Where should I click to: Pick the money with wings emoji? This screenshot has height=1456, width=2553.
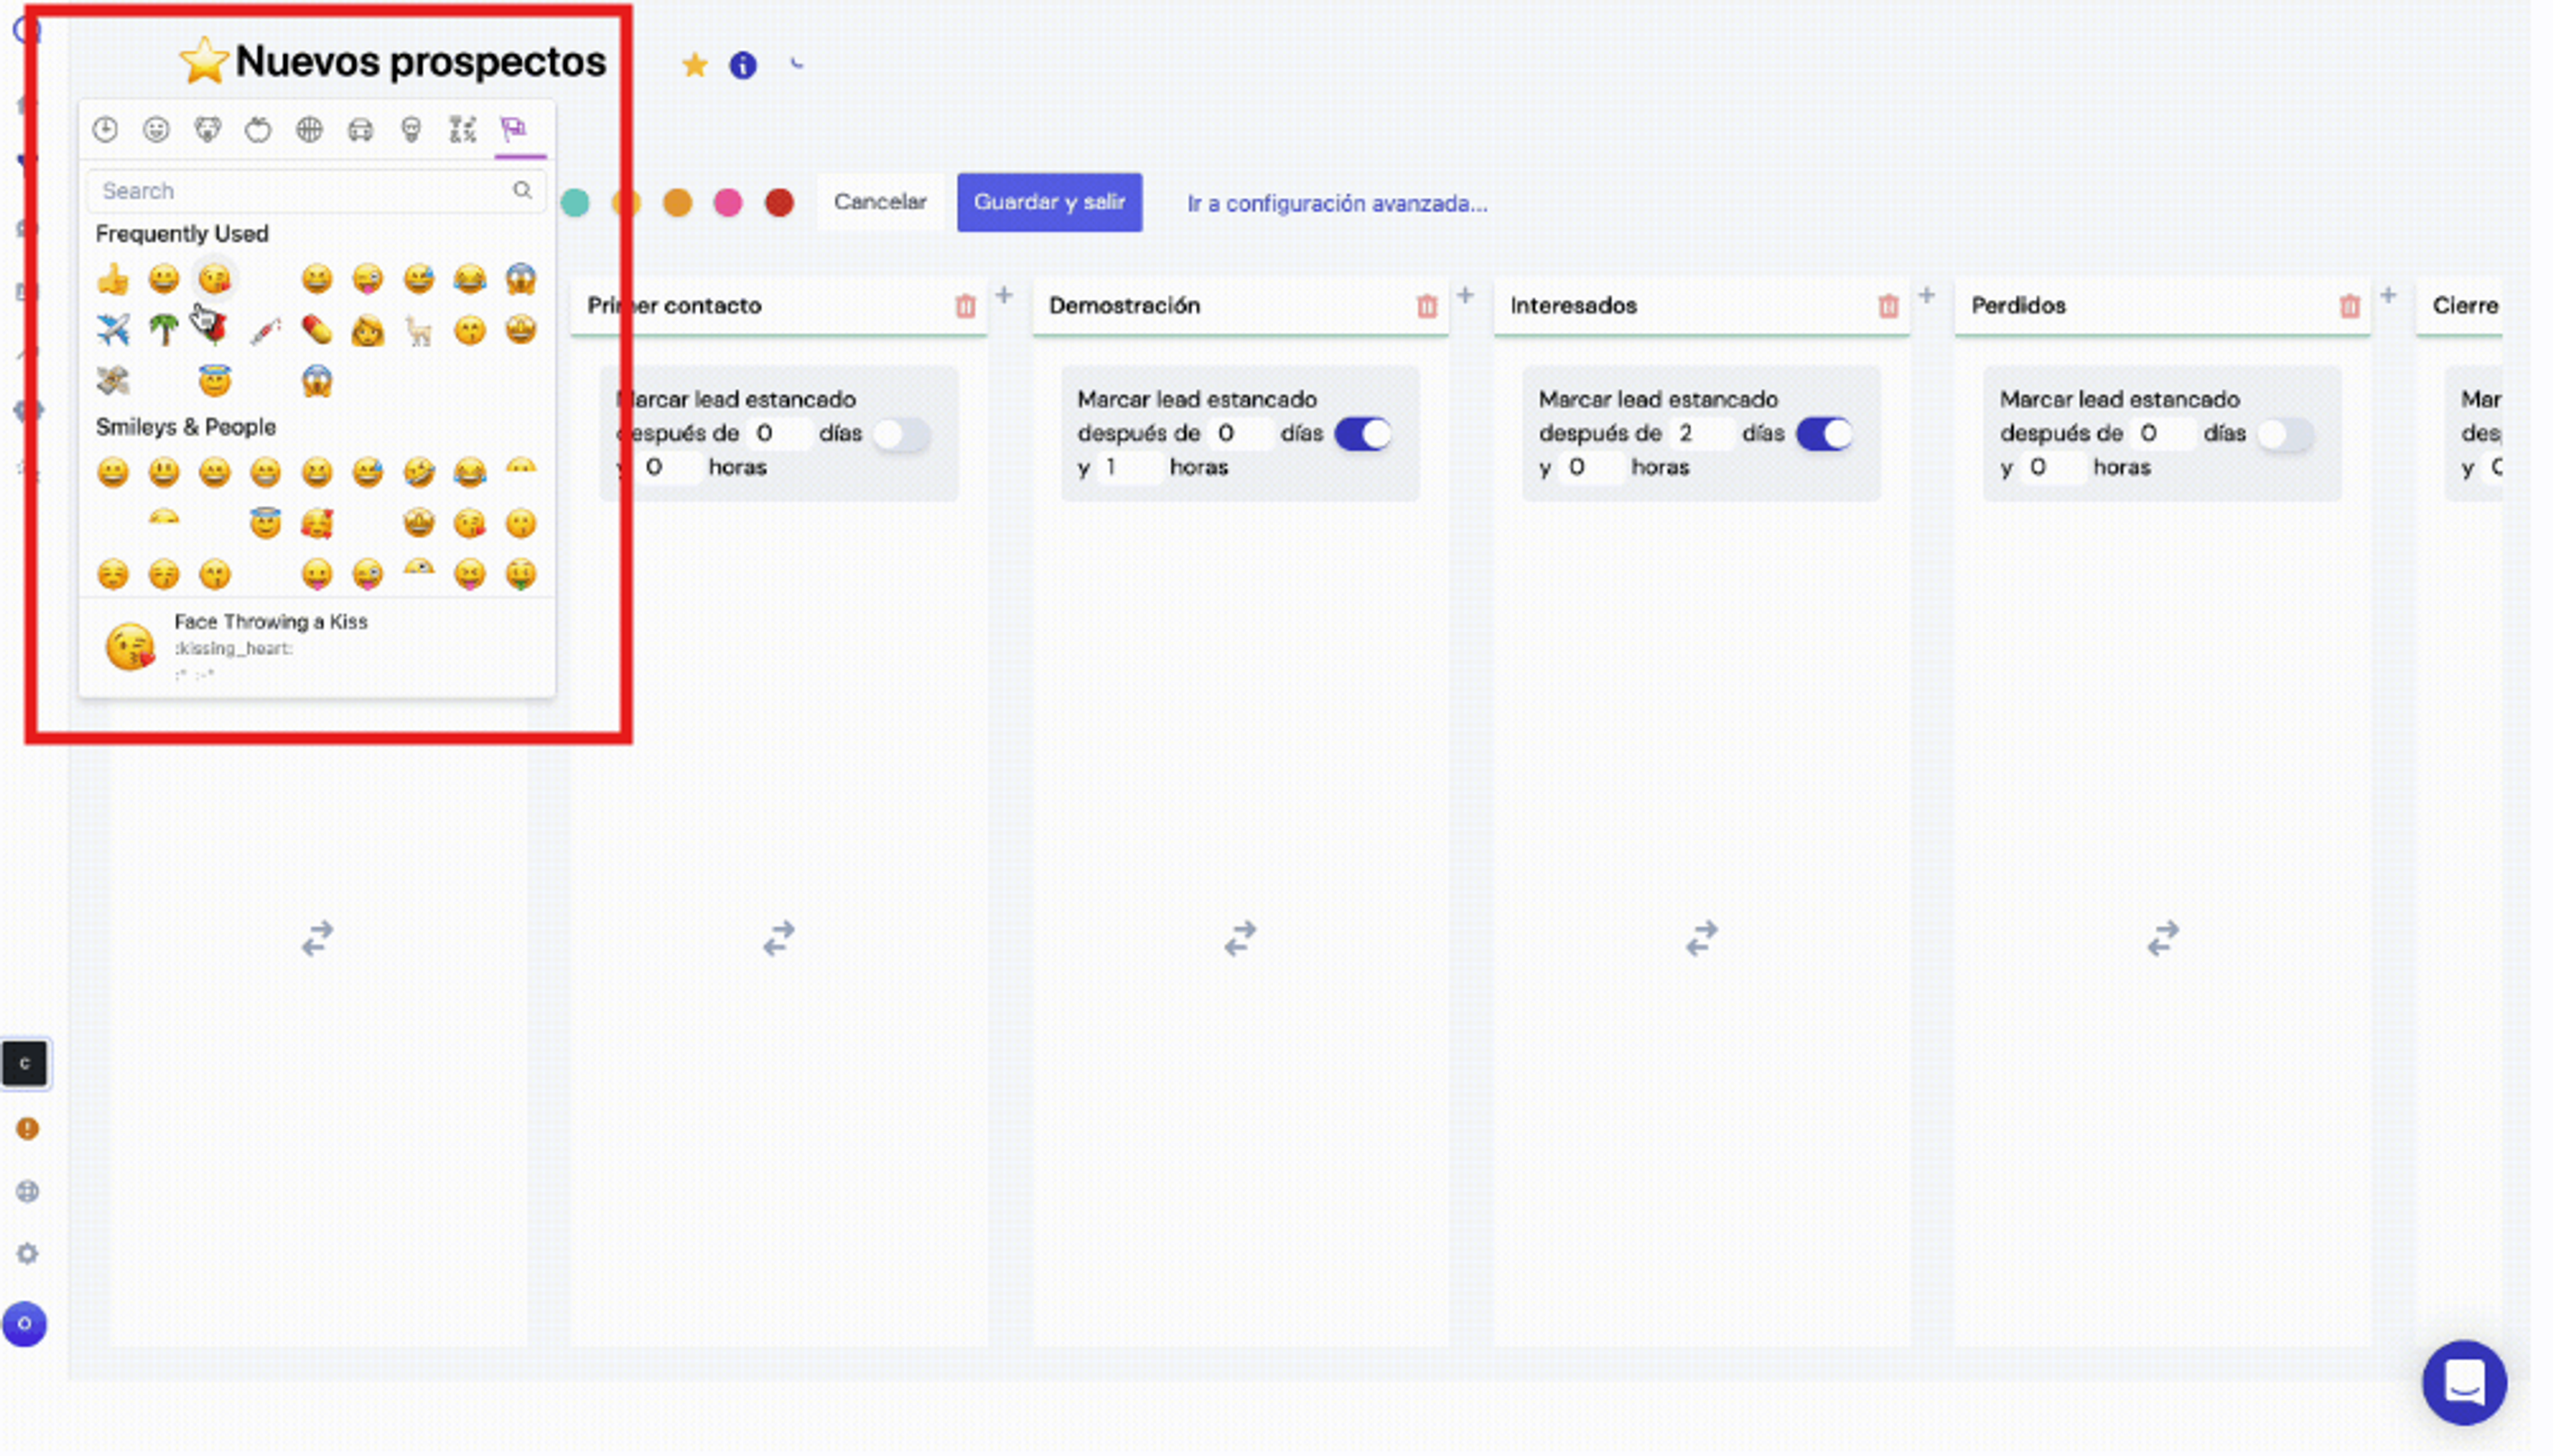pyautogui.click(x=113, y=380)
